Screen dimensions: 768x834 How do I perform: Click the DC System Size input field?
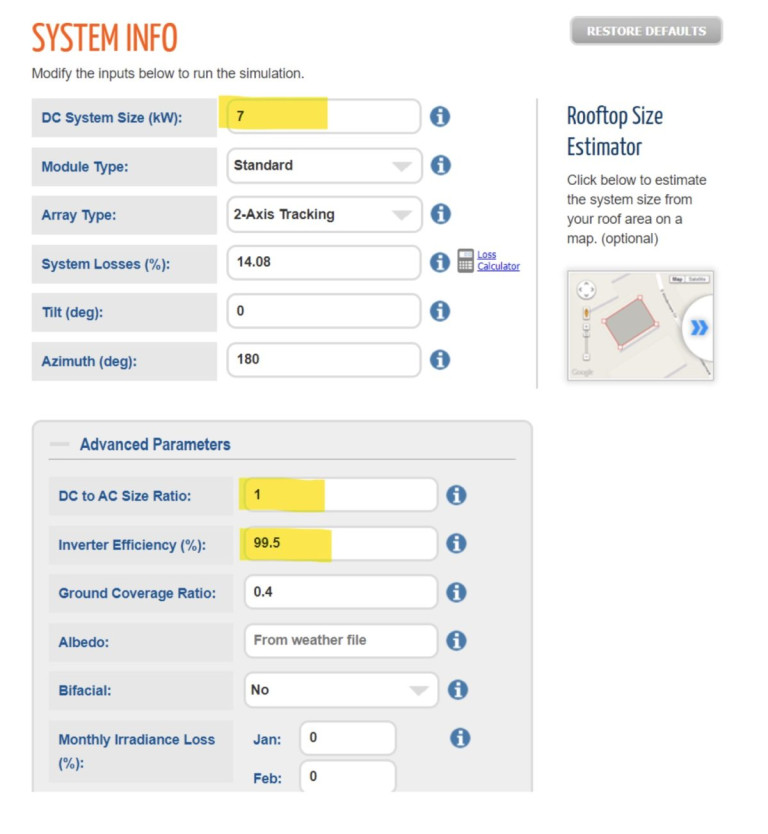(323, 116)
